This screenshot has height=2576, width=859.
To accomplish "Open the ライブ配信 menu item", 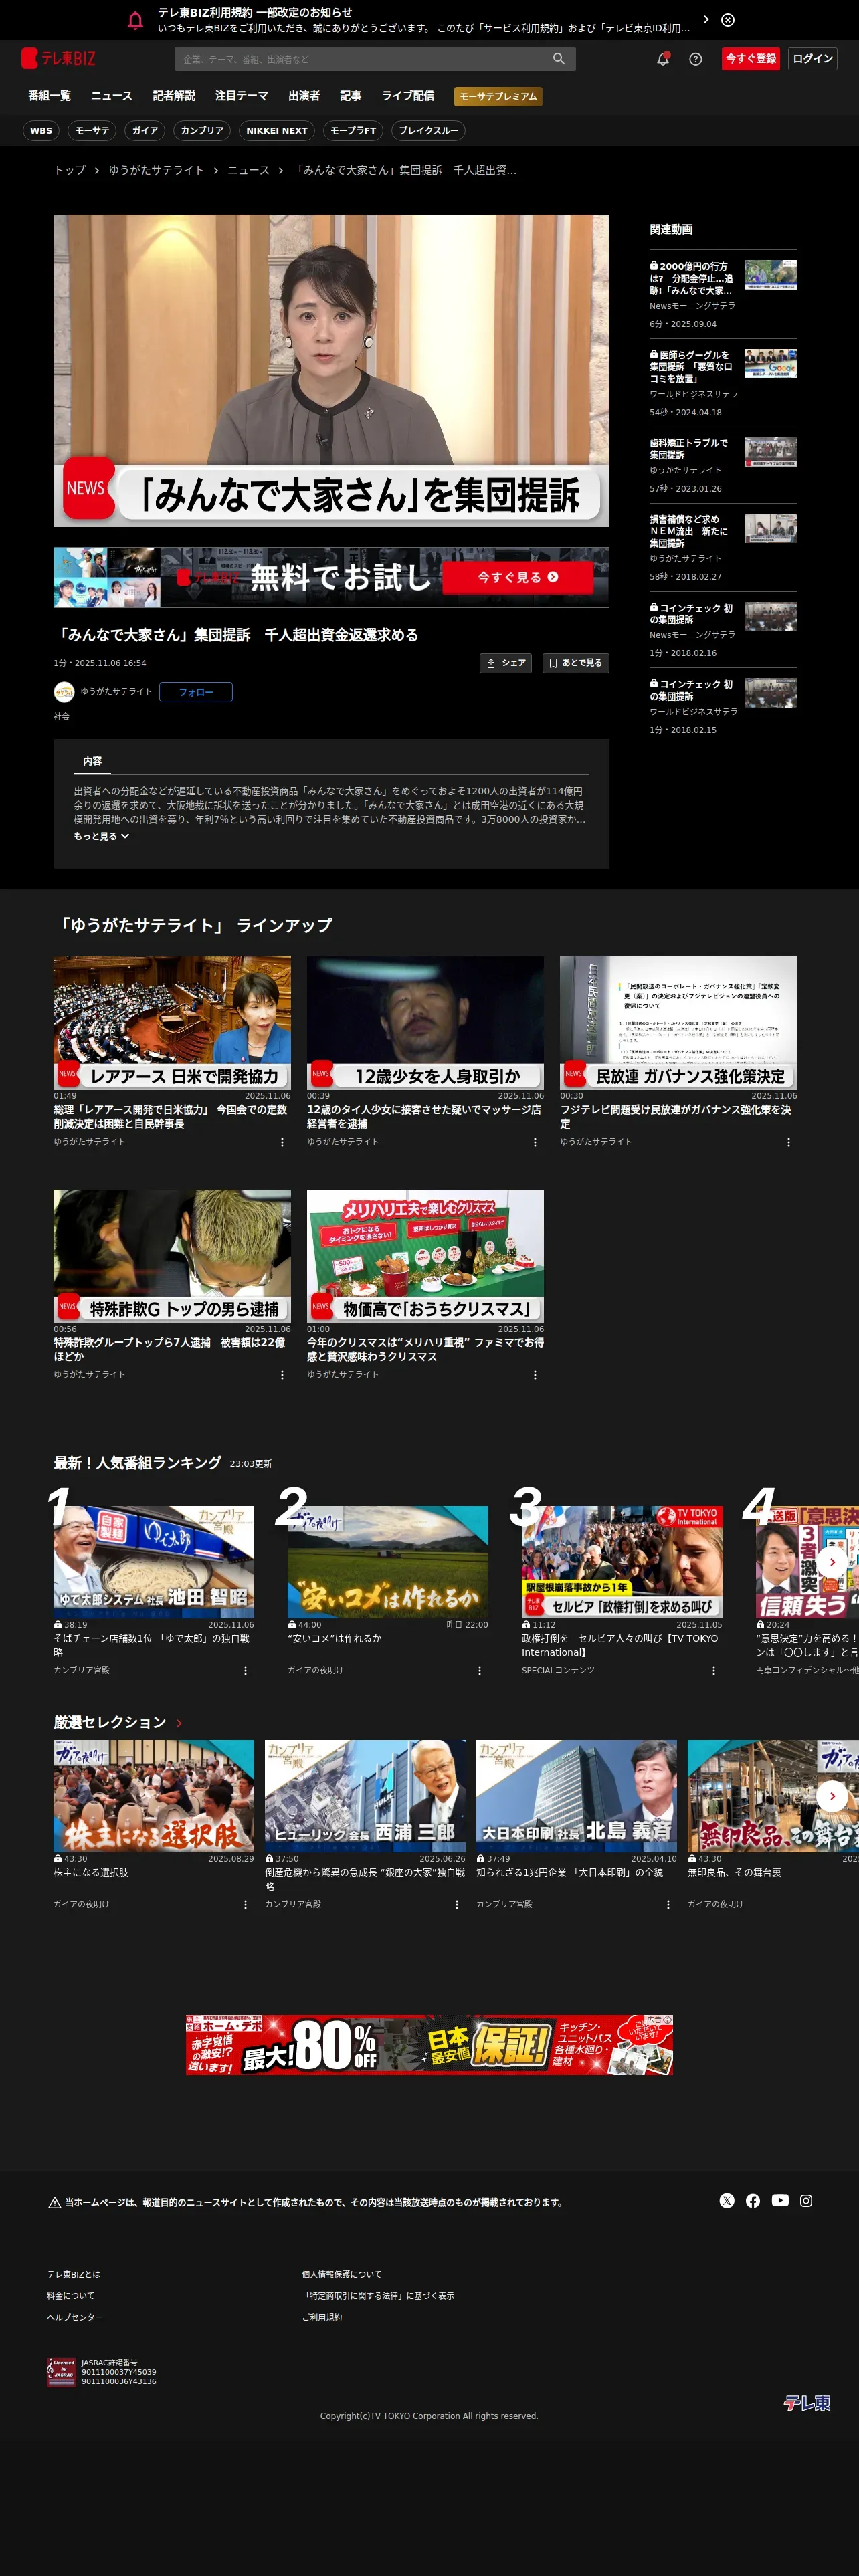I will 408,96.
